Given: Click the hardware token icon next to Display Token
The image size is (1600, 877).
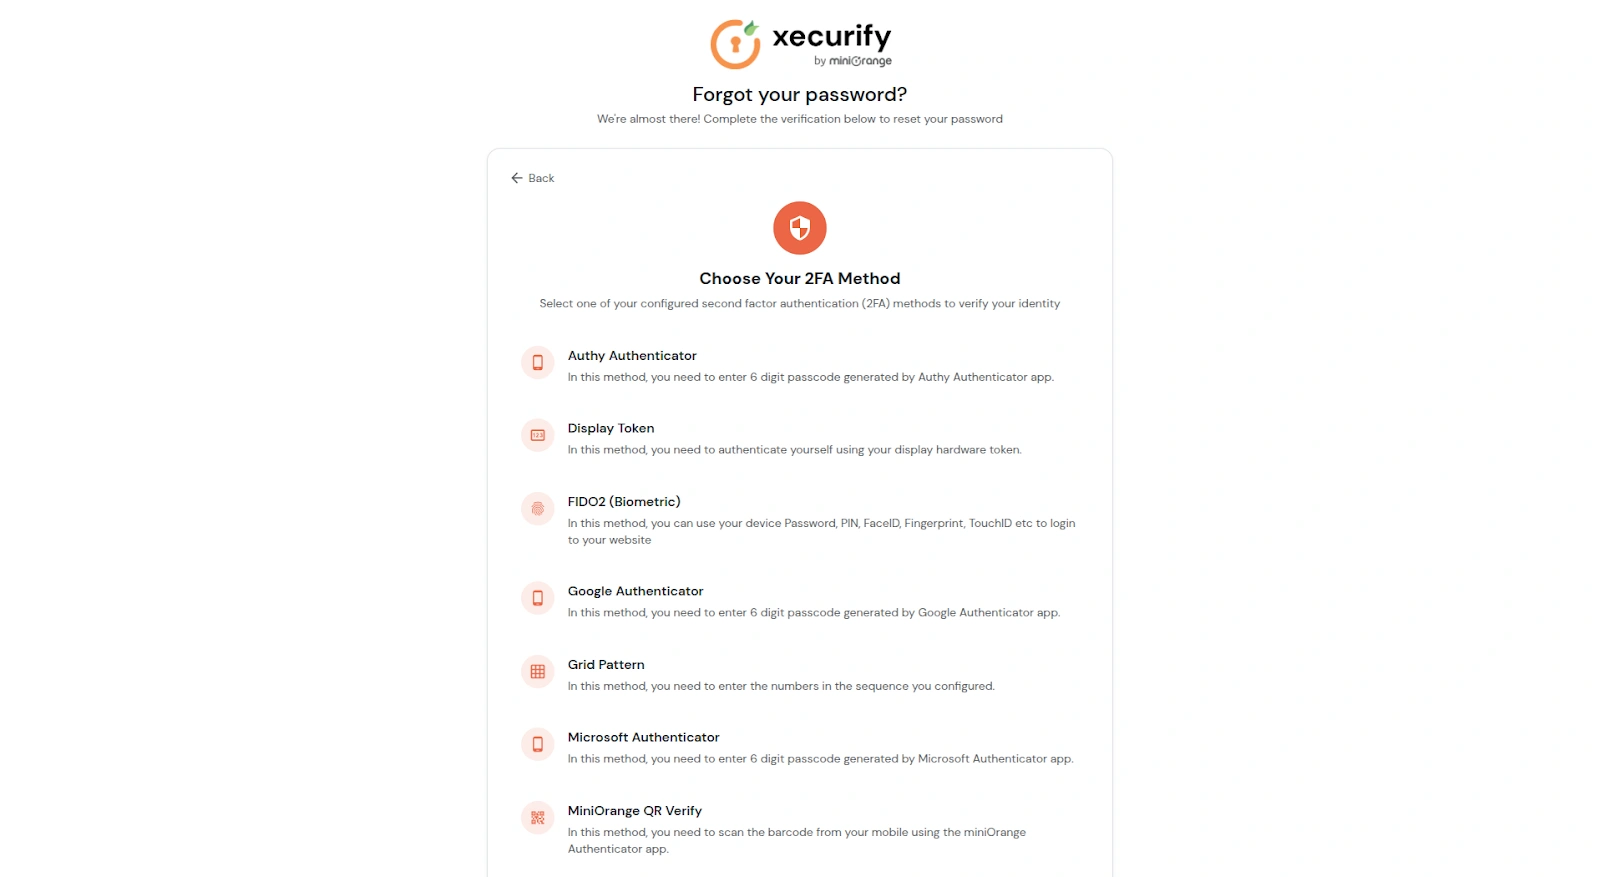Looking at the screenshot, I should point(537,435).
